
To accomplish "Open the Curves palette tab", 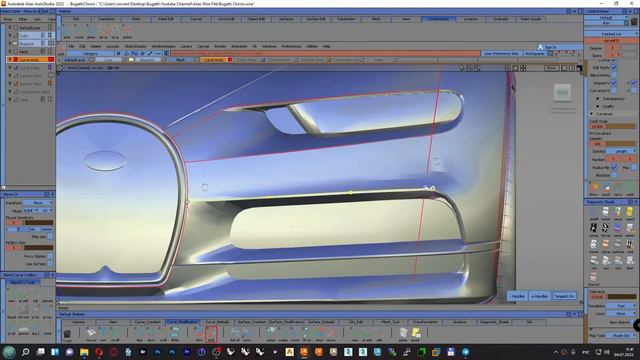I will (196, 19).
